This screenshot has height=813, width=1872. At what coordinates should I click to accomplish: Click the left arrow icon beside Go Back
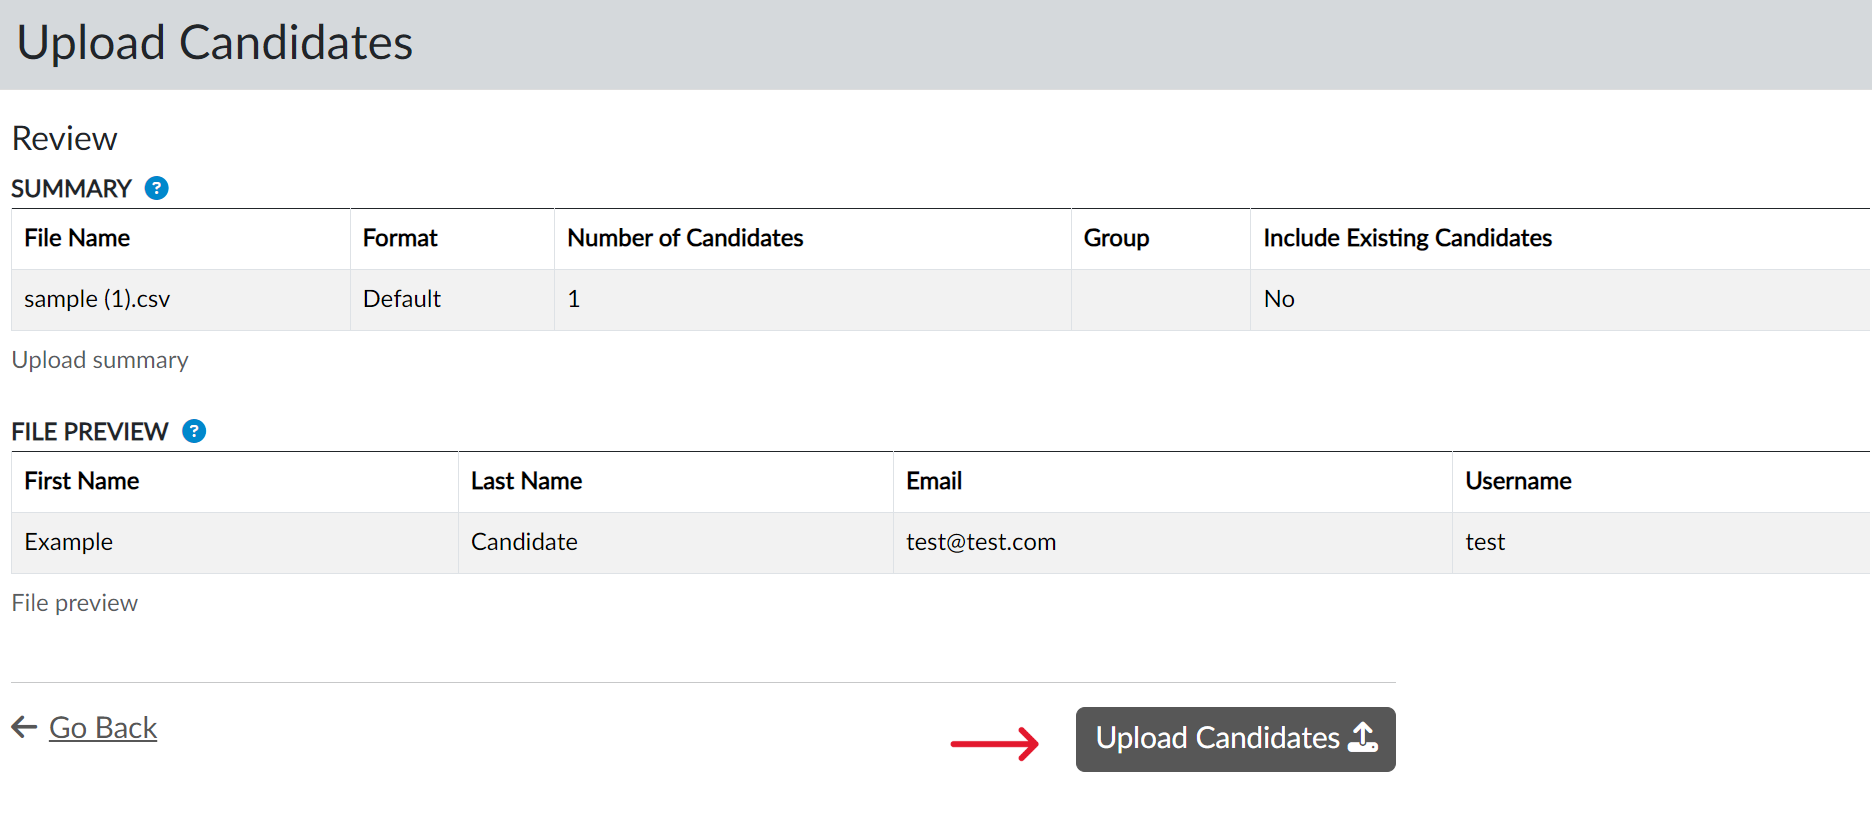pyautogui.click(x=24, y=727)
